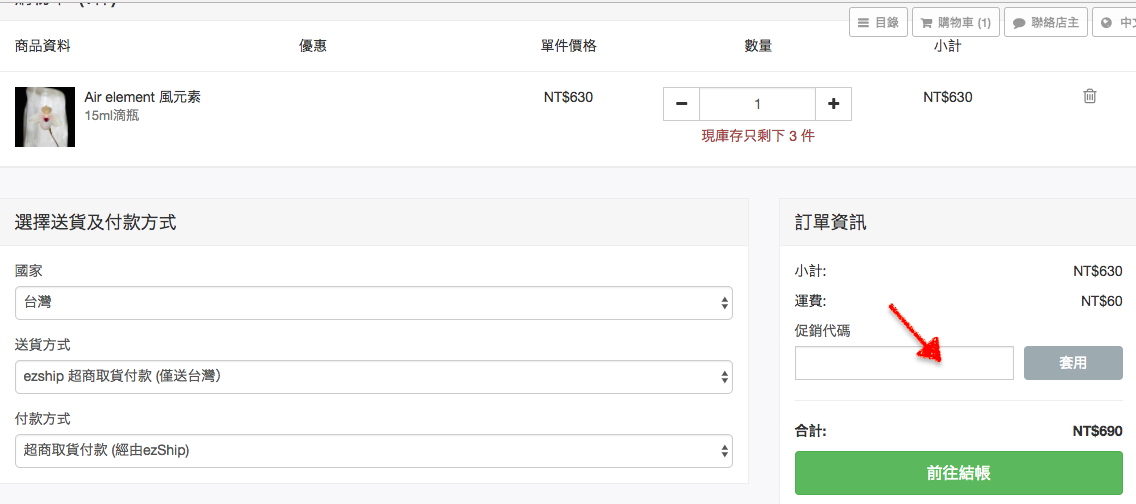This screenshot has width=1136, height=504.
Task: Decrease quantity with the minus button
Action: [x=682, y=104]
